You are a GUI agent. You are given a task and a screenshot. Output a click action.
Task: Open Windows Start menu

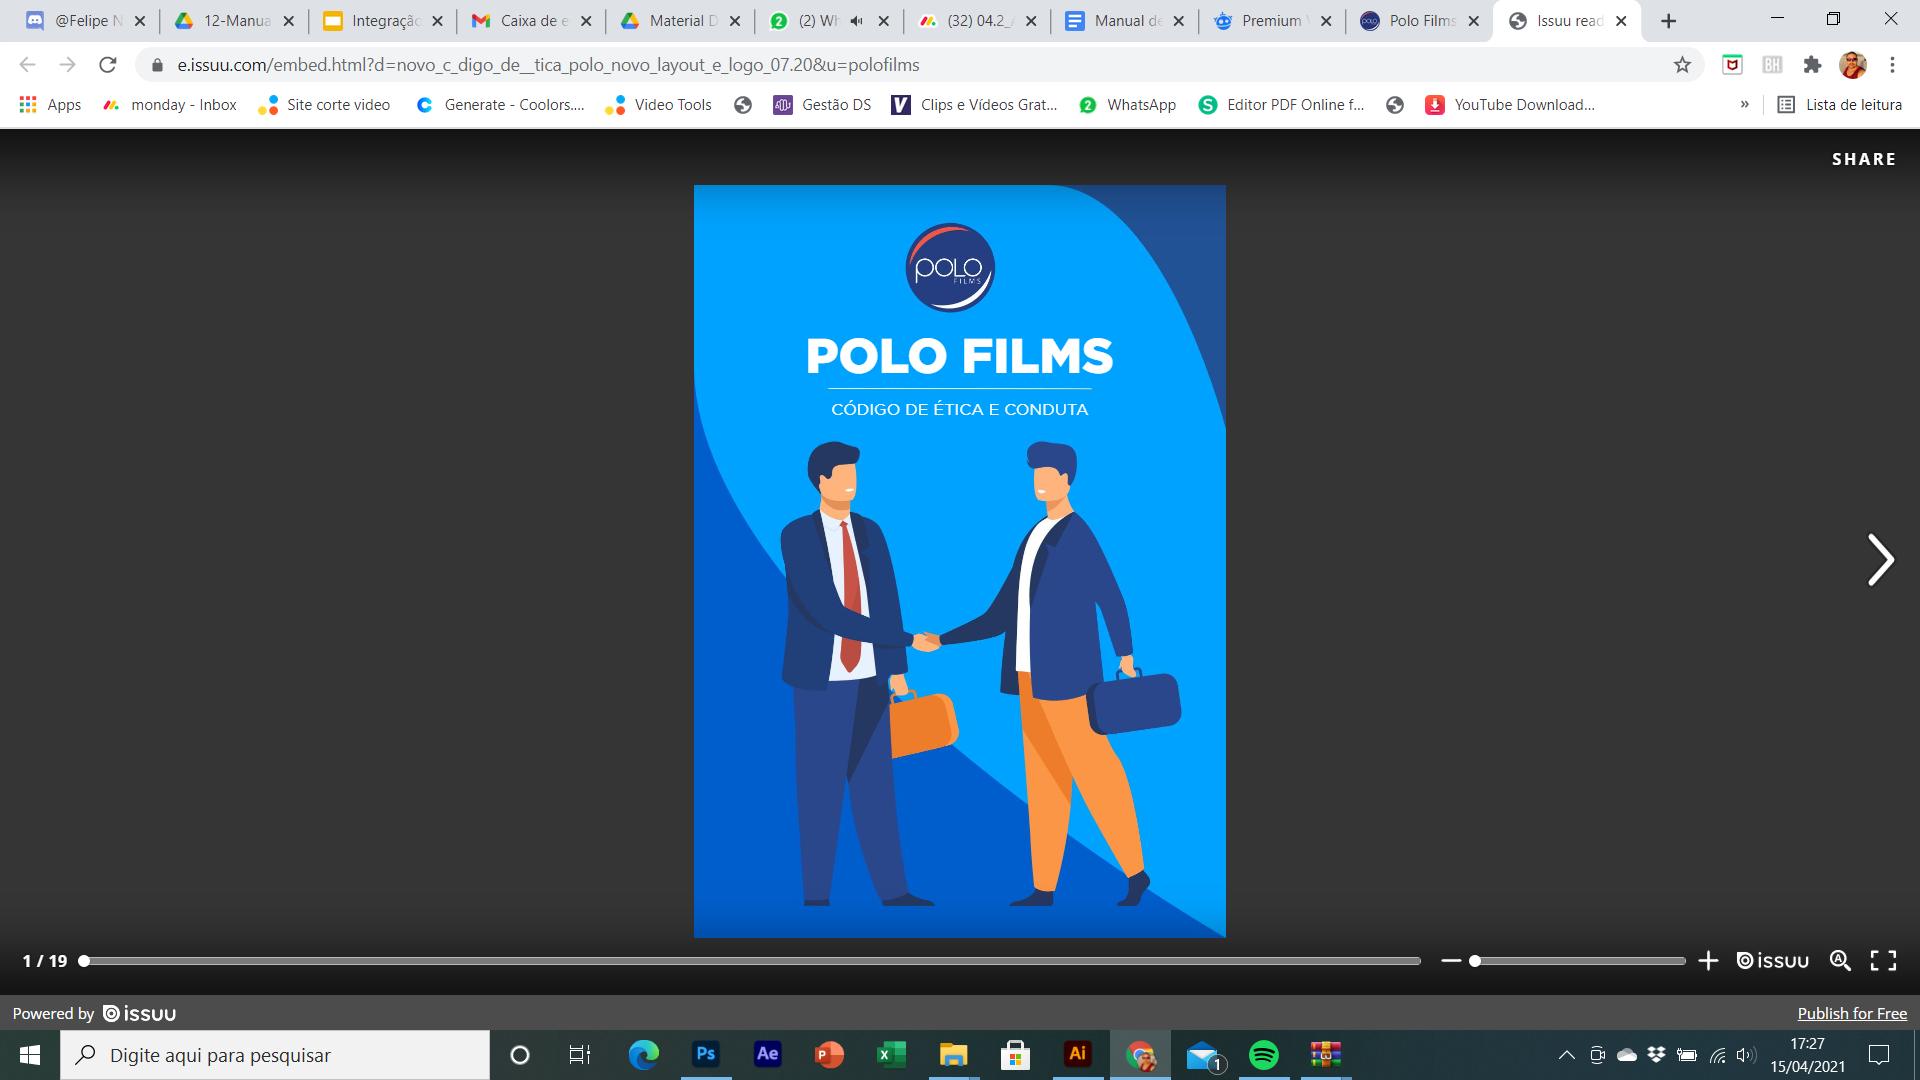coord(30,1055)
